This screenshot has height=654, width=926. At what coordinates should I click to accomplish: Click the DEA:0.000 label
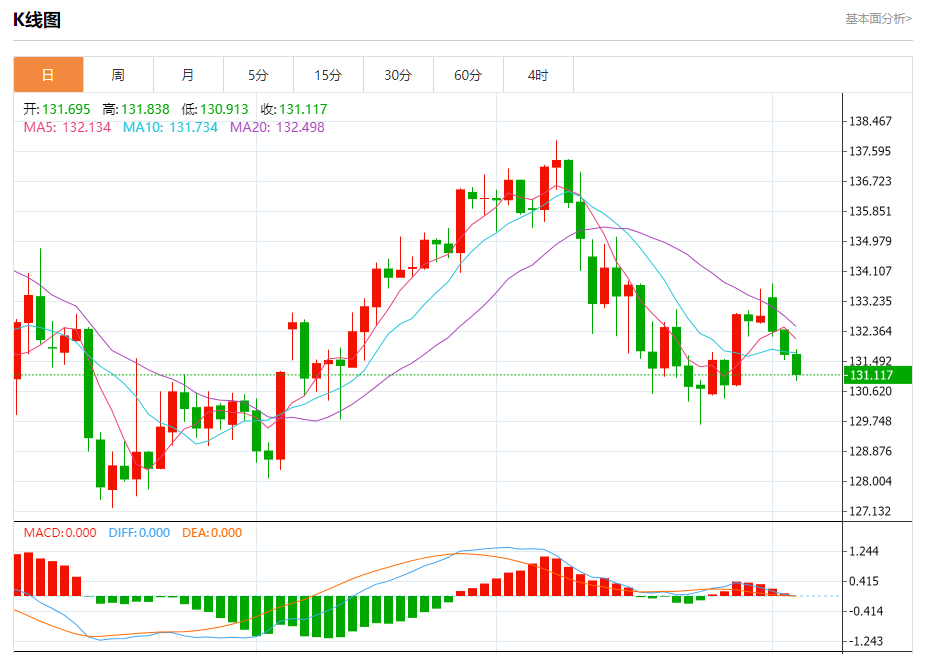(x=212, y=533)
